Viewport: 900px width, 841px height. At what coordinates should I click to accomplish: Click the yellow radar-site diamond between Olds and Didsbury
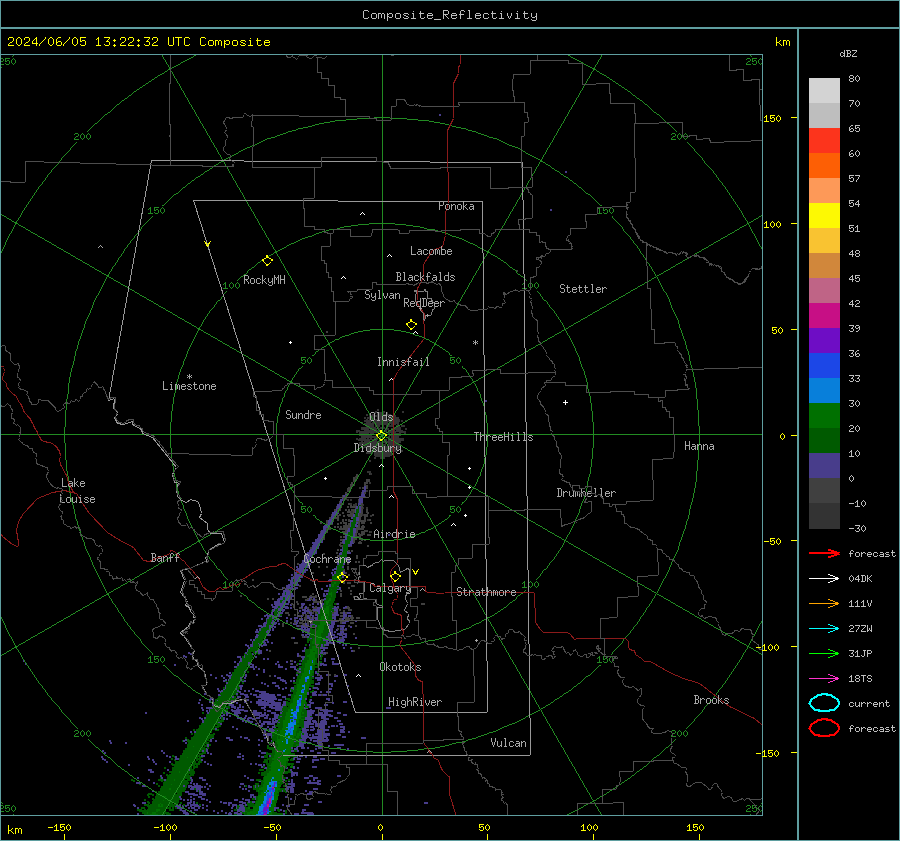pyautogui.click(x=381, y=435)
